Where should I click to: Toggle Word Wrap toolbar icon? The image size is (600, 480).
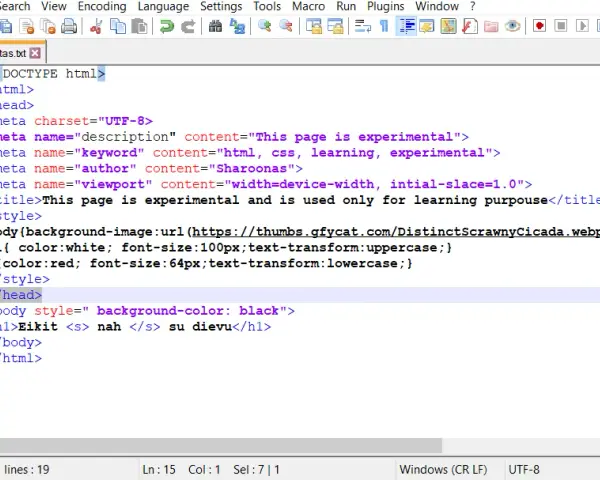(x=362, y=26)
